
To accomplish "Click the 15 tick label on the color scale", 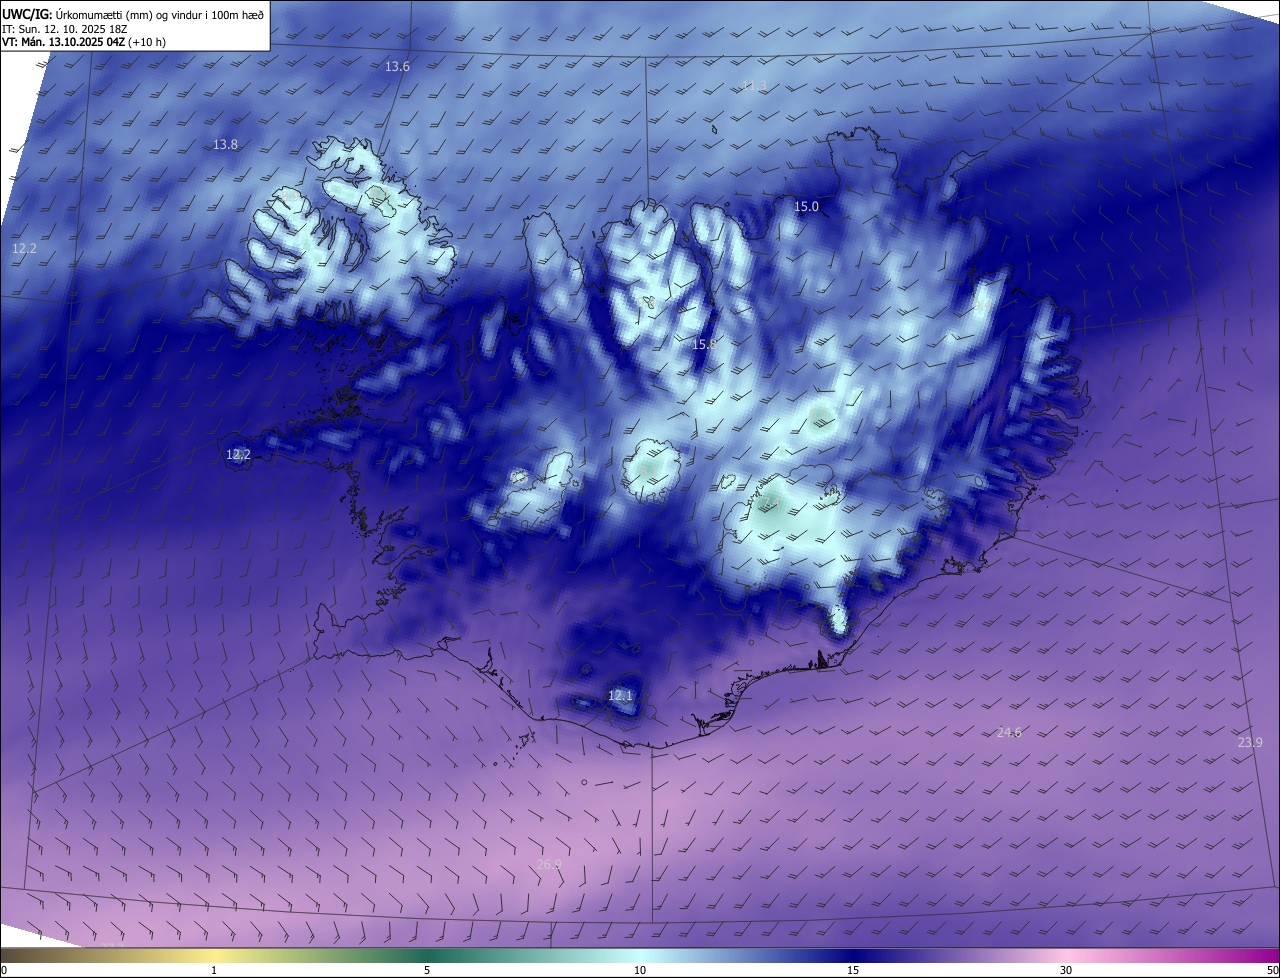I will pos(853,970).
